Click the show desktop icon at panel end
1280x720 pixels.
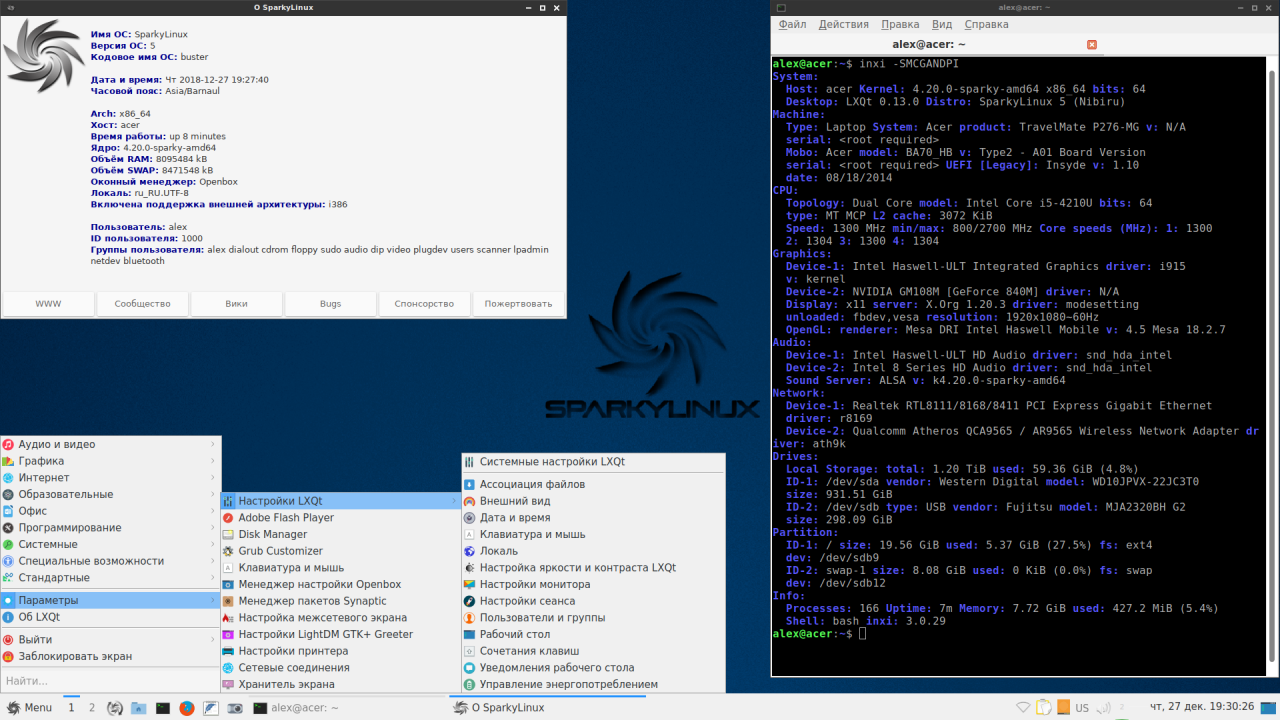coord(1269,708)
